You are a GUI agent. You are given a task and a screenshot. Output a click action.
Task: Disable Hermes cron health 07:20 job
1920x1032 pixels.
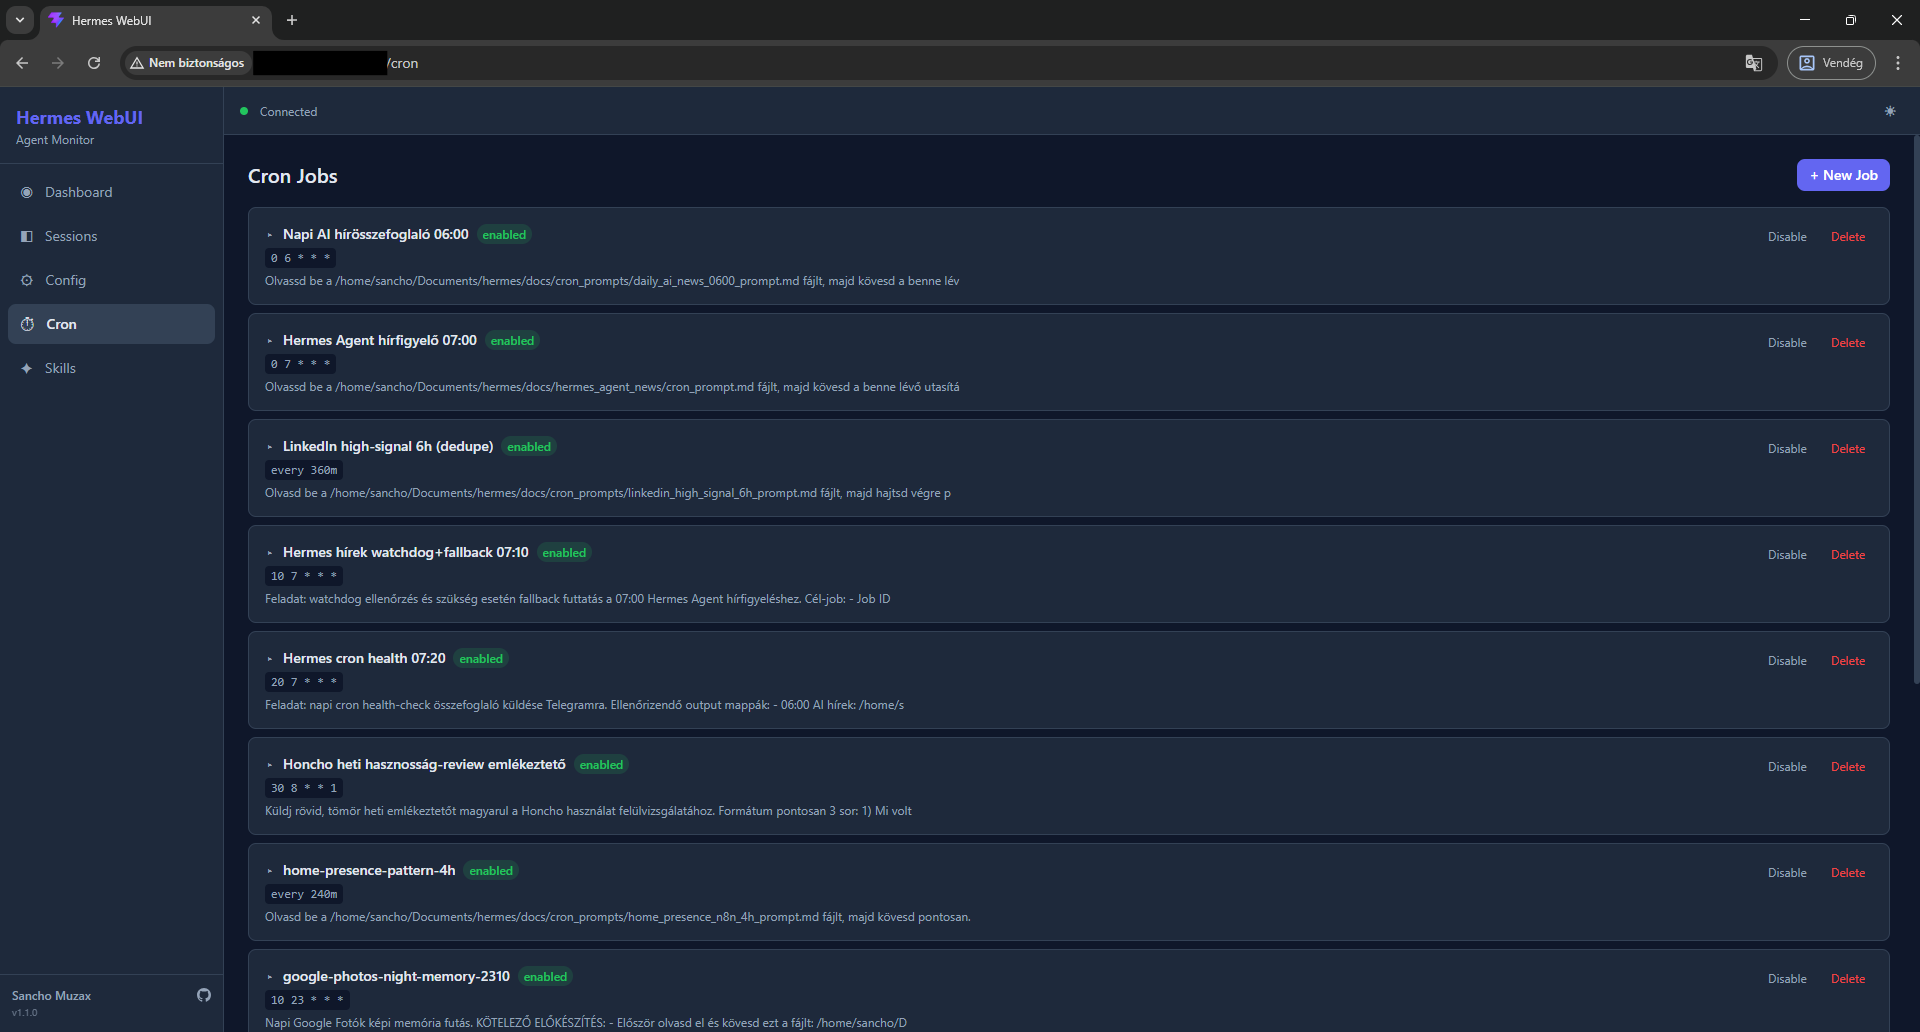pyautogui.click(x=1787, y=661)
